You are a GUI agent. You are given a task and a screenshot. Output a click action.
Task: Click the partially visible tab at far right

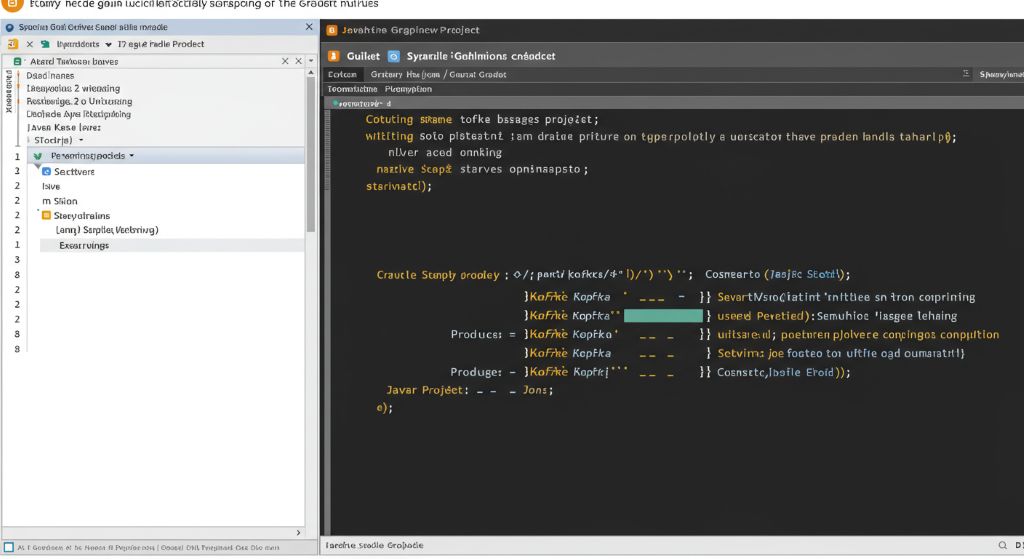(1000, 74)
